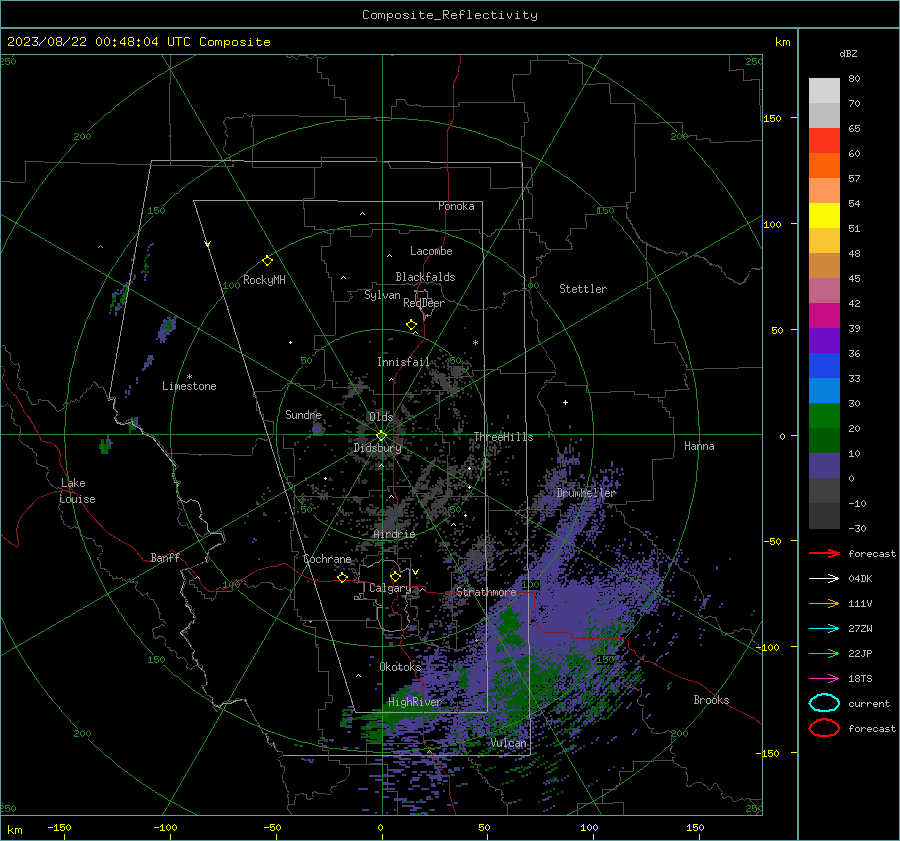Click yellow Y marker northwest of RockyMH

coord(208,244)
